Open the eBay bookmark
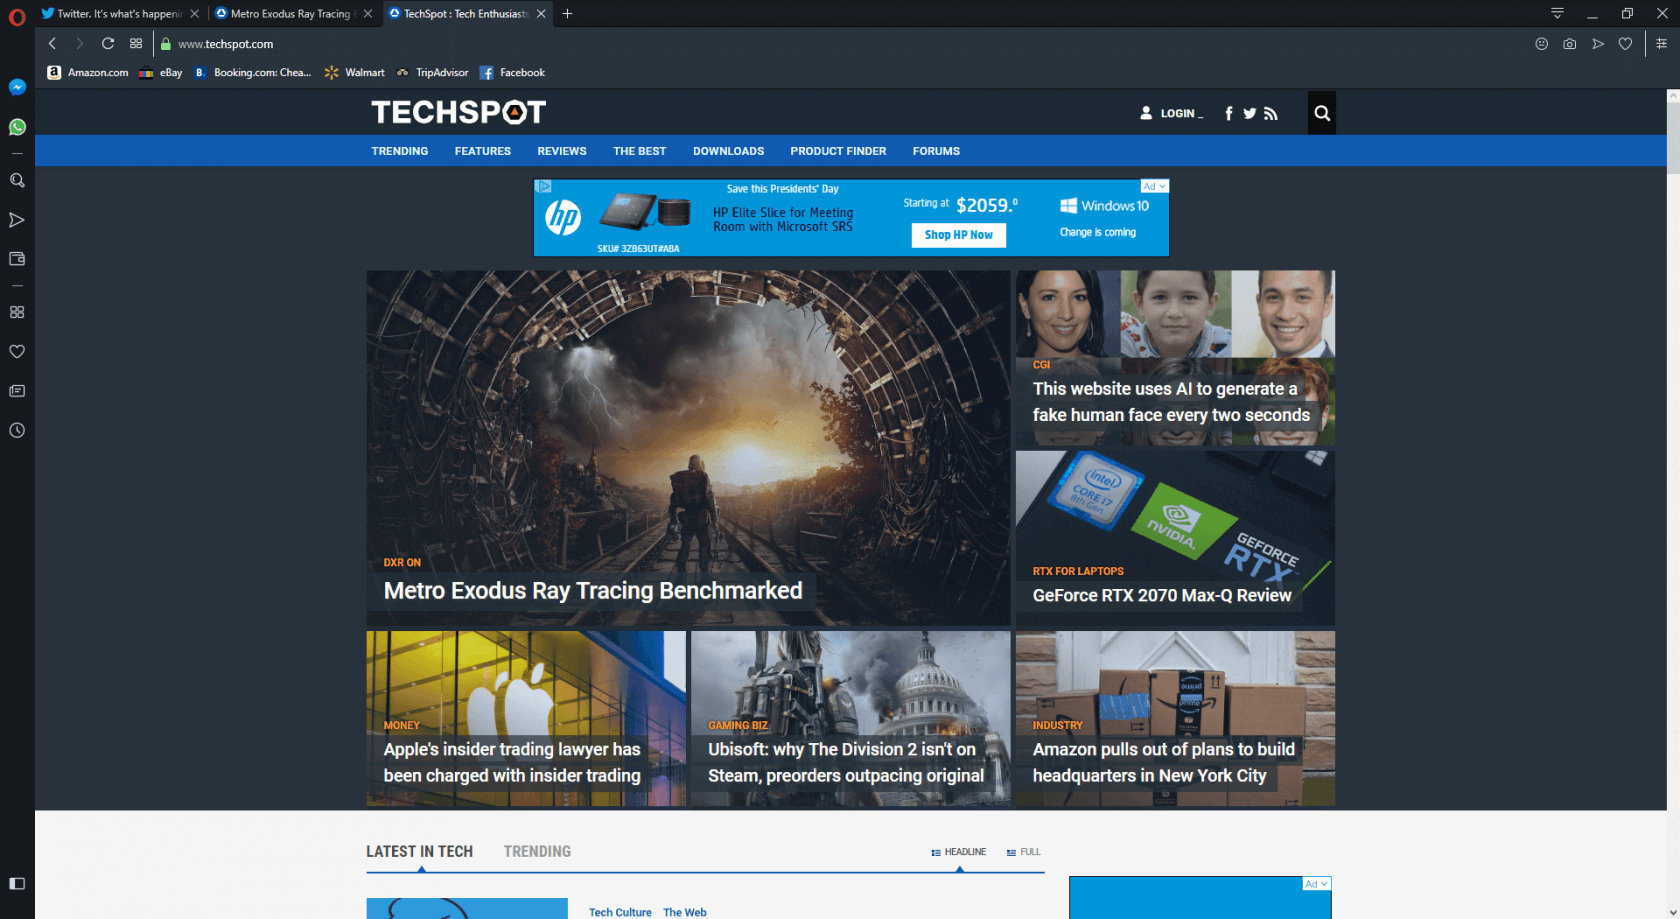The height and width of the screenshot is (919, 1680). pyautogui.click(x=161, y=73)
